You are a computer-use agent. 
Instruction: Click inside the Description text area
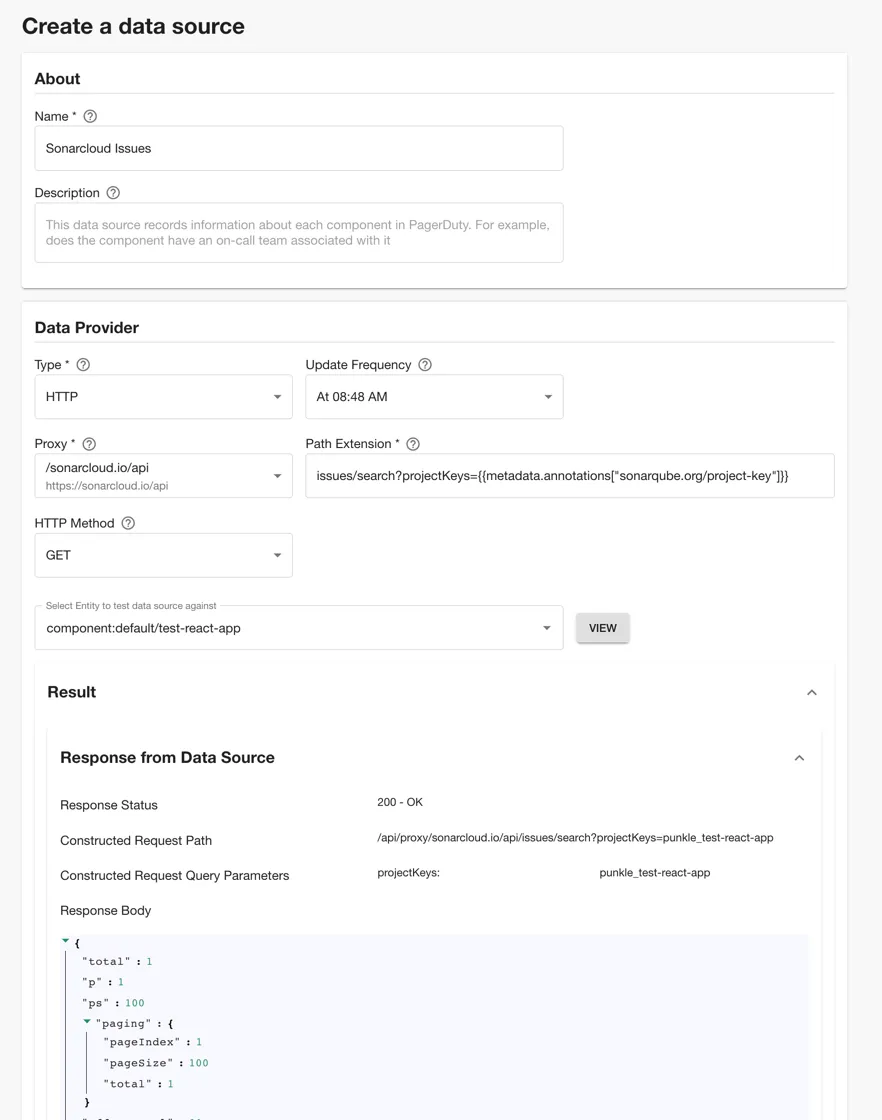click(x=298, y=232)
